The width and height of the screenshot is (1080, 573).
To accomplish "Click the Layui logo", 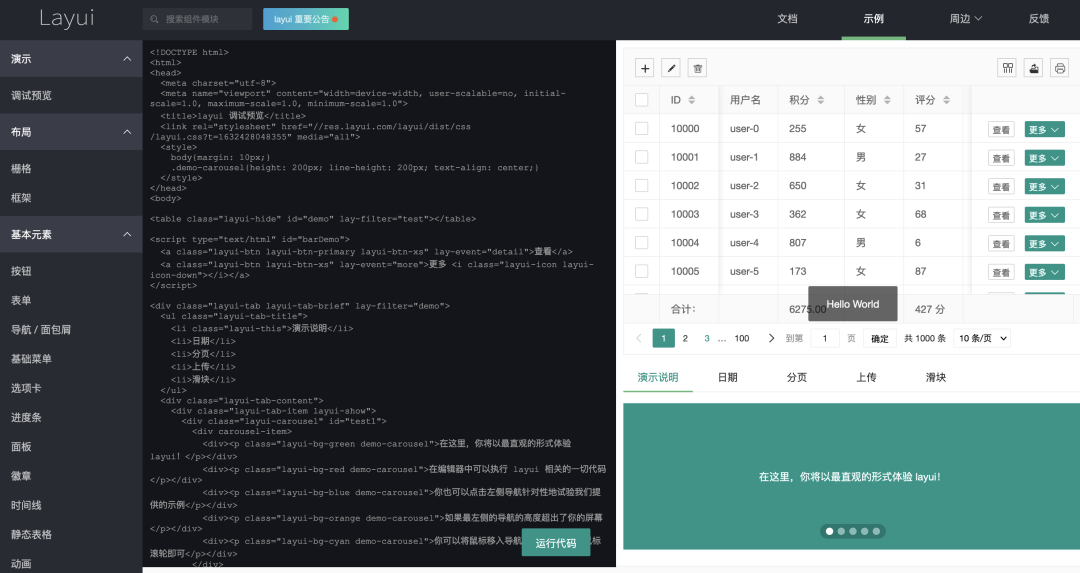I will click(67, 19).
